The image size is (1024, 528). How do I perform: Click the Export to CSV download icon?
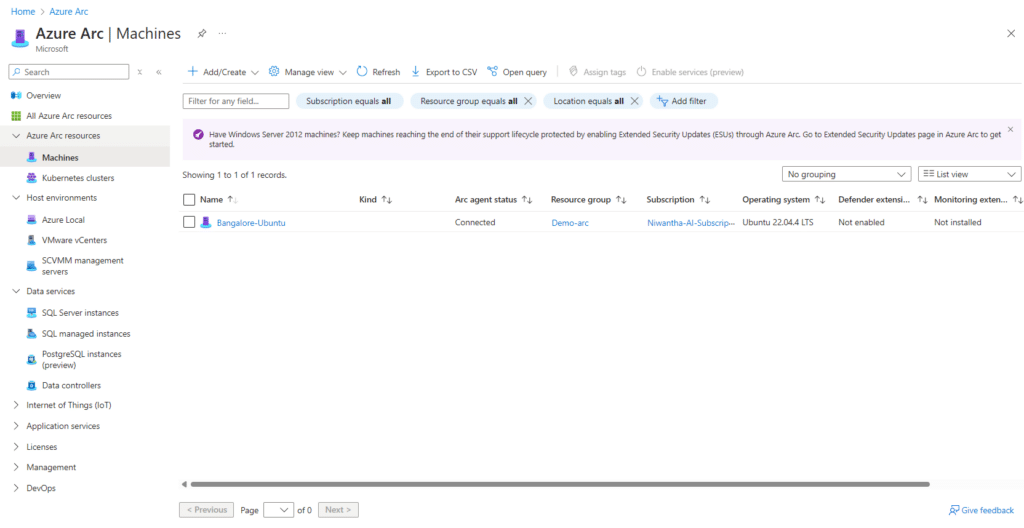point(416,72)
